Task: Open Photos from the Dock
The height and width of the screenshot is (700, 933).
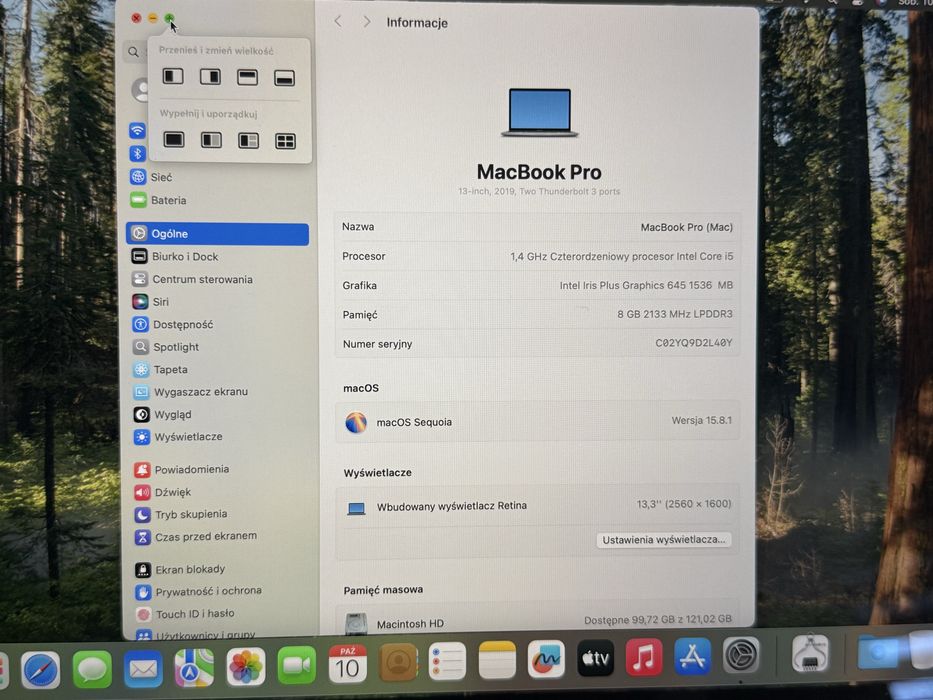Action: pyautogui.click(x=245, y=667)
